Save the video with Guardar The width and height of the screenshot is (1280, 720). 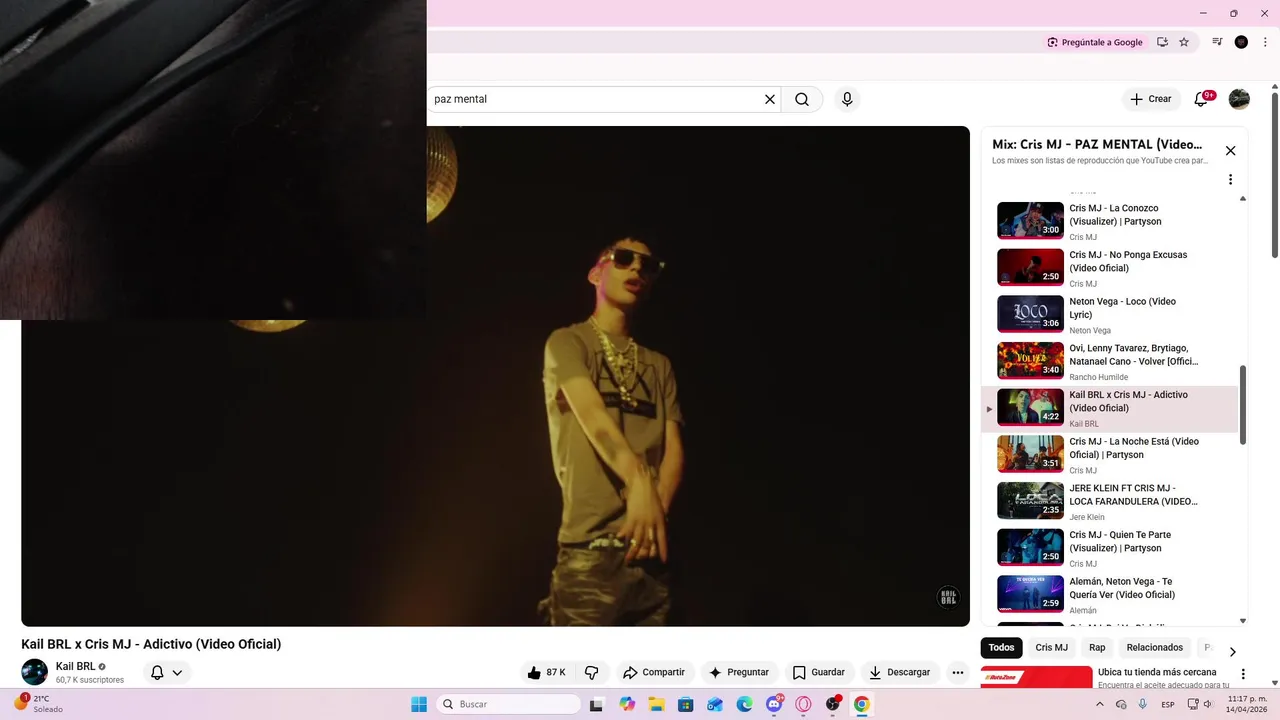click(818, 673)
